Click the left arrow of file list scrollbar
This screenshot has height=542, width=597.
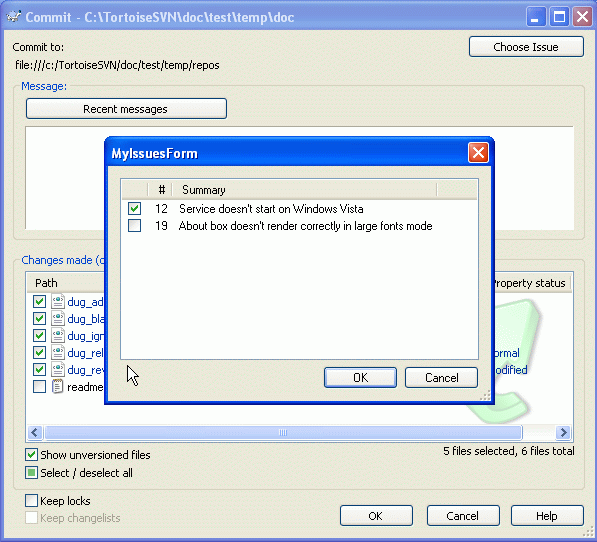(35, 432)
